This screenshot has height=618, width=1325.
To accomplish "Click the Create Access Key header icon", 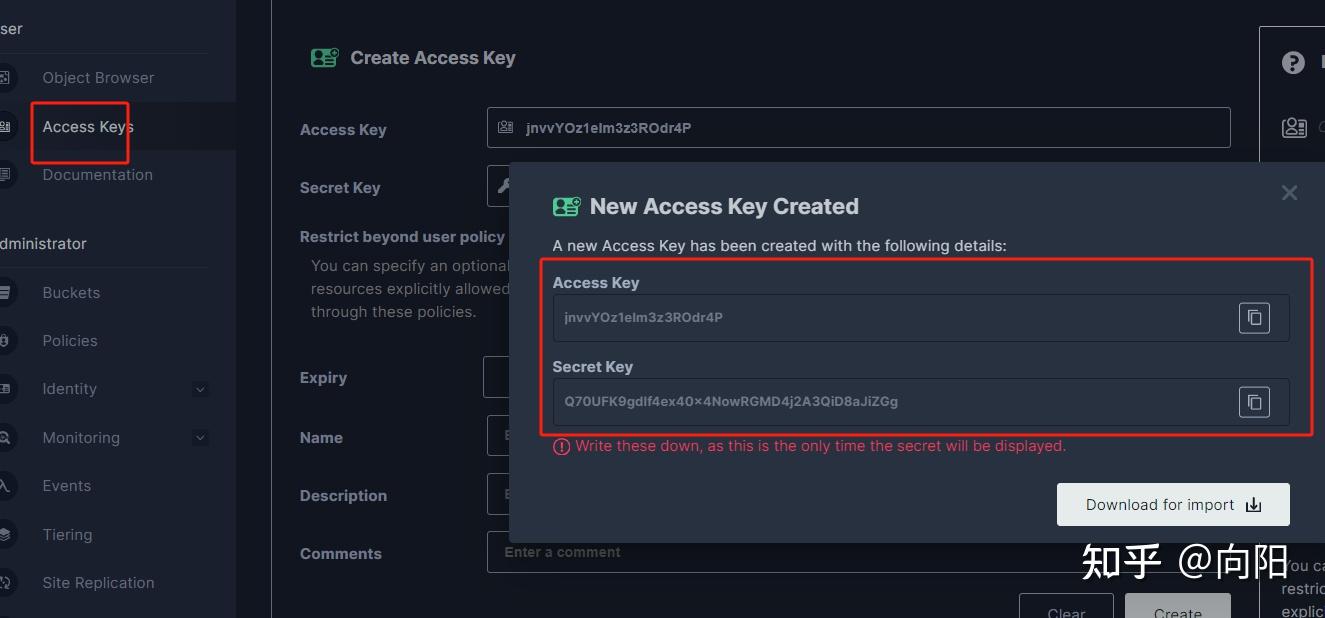I will pos(324,58).
